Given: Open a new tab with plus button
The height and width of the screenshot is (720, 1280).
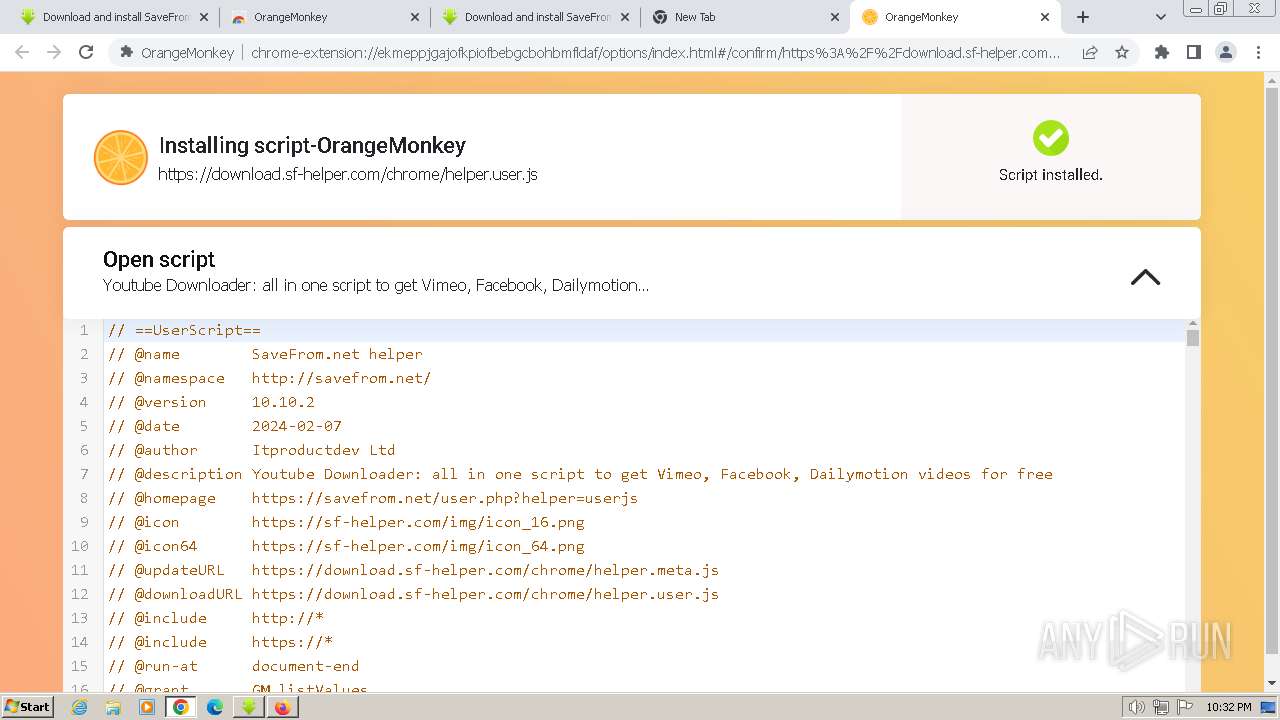Looking at the screenshot, I should [x=1083, y=17].
